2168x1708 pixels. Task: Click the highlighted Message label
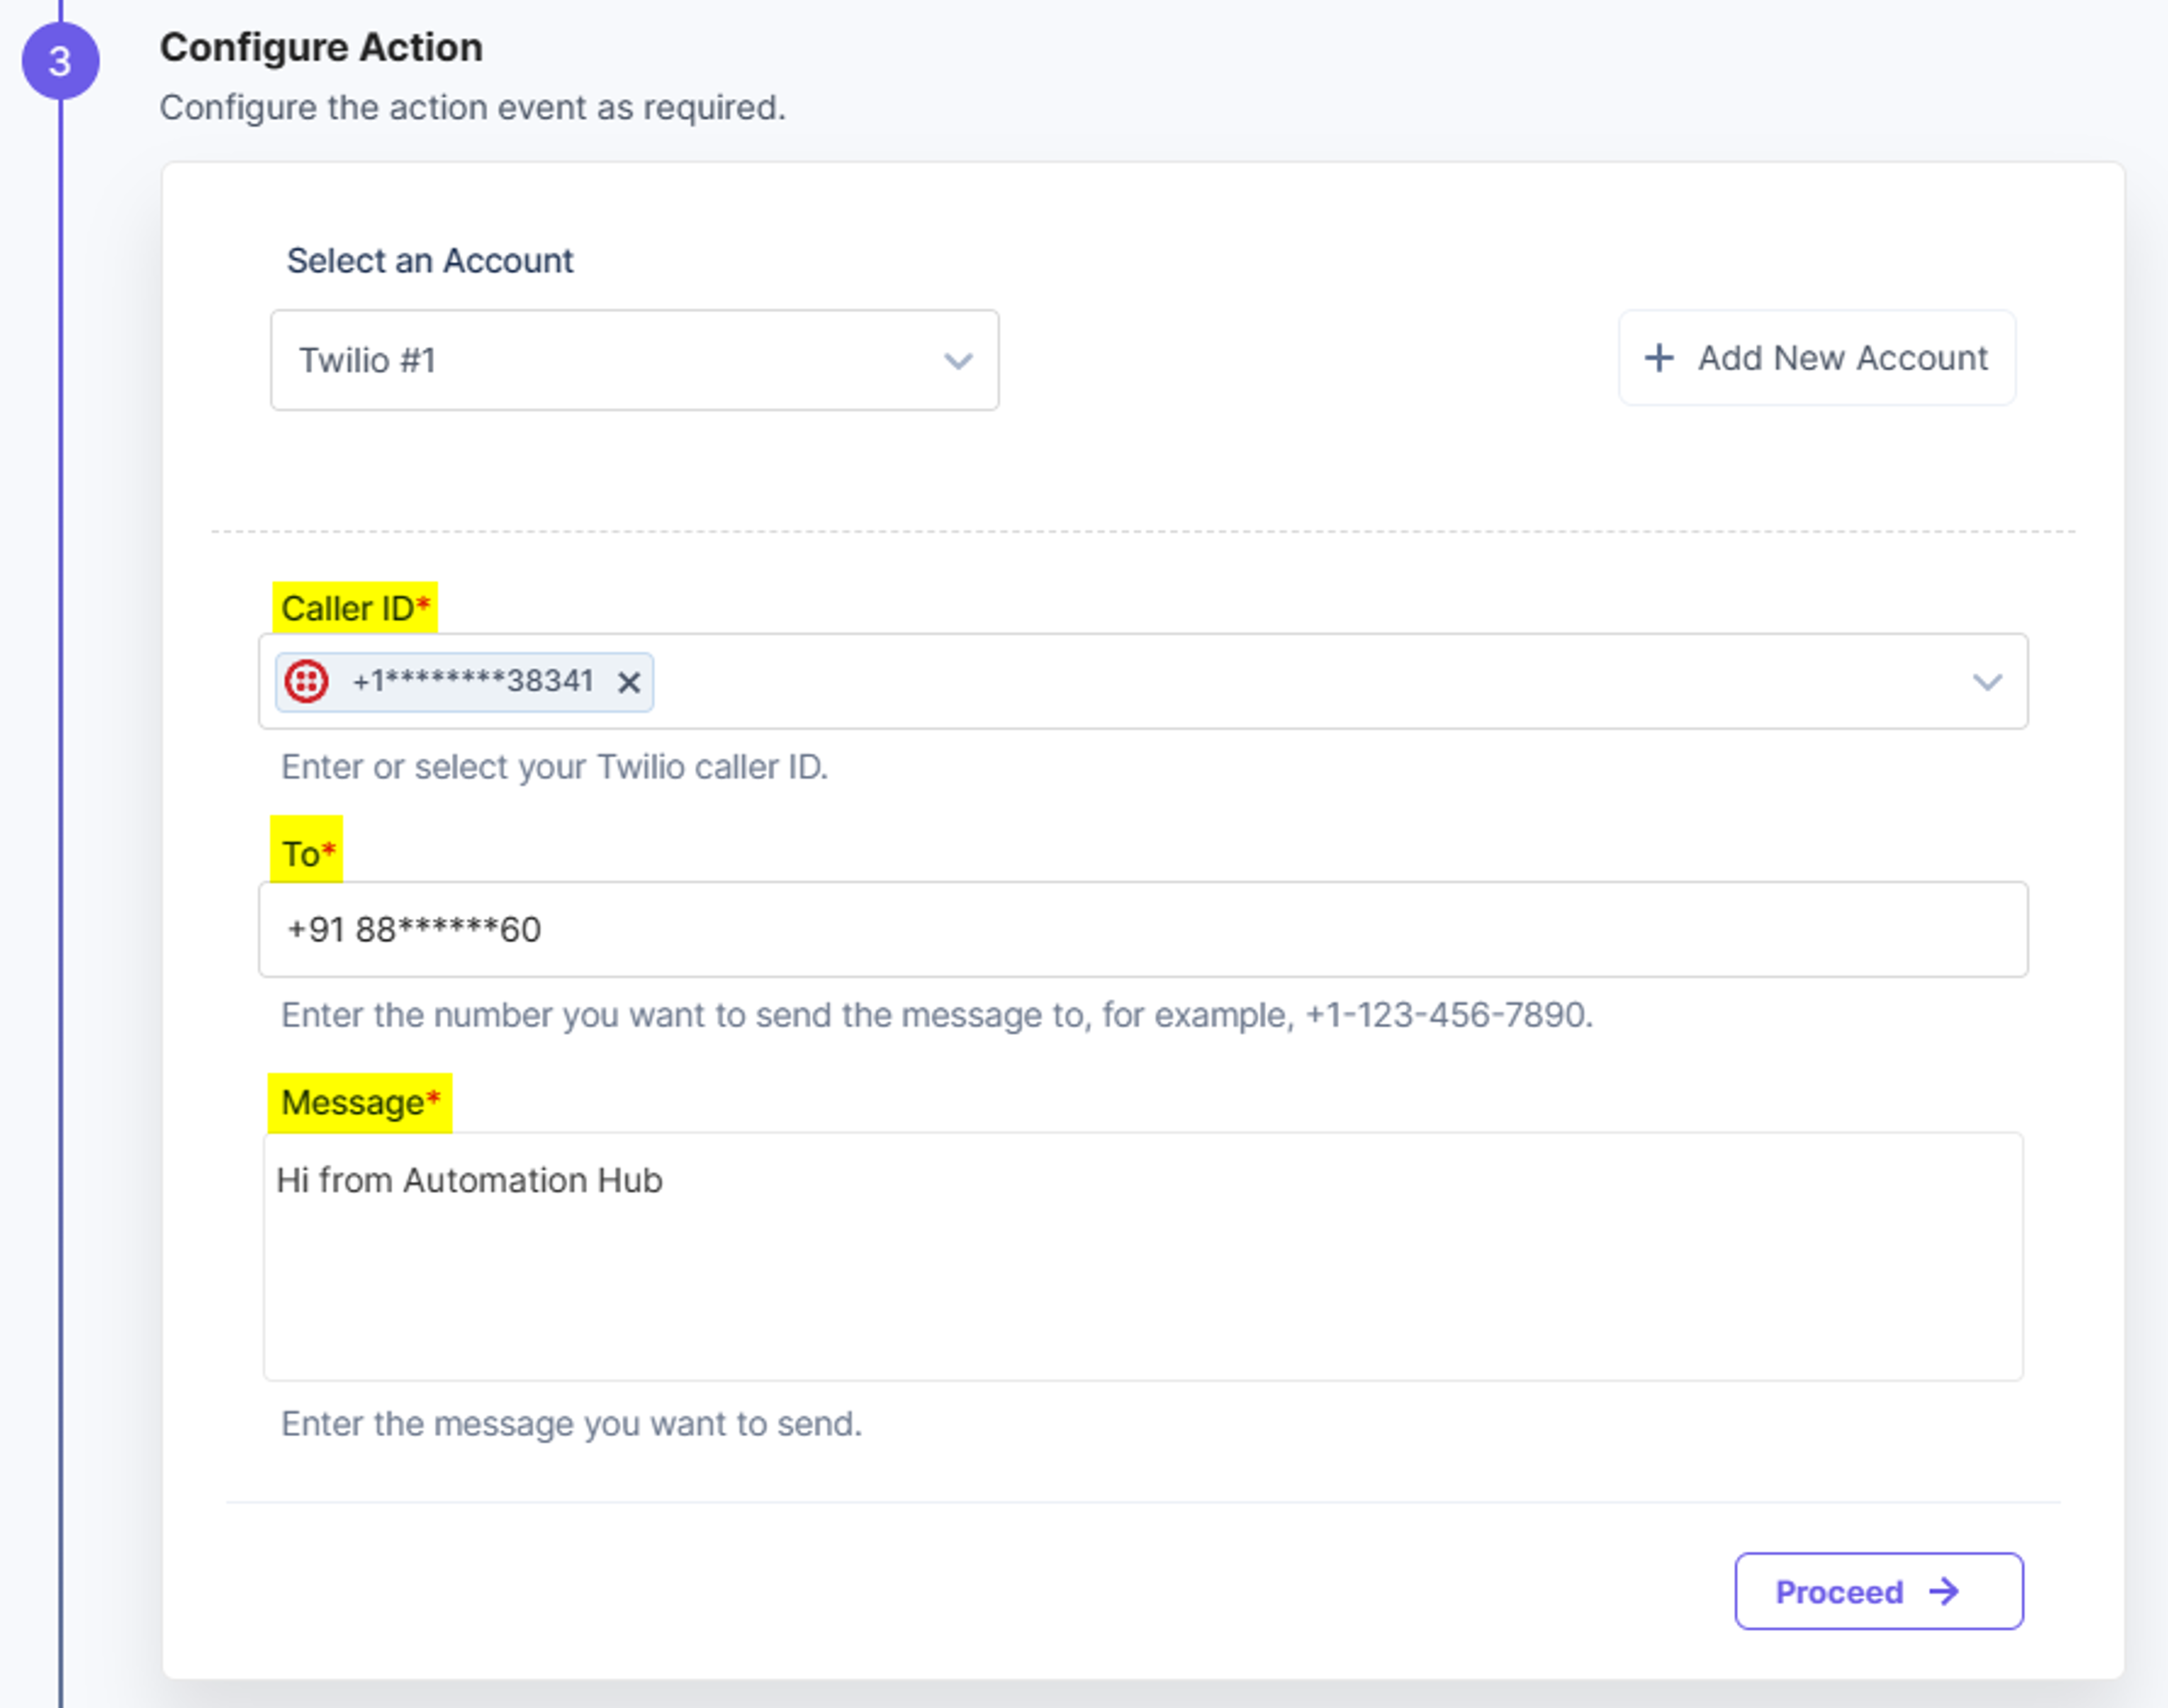click(x=360, y=1103)
